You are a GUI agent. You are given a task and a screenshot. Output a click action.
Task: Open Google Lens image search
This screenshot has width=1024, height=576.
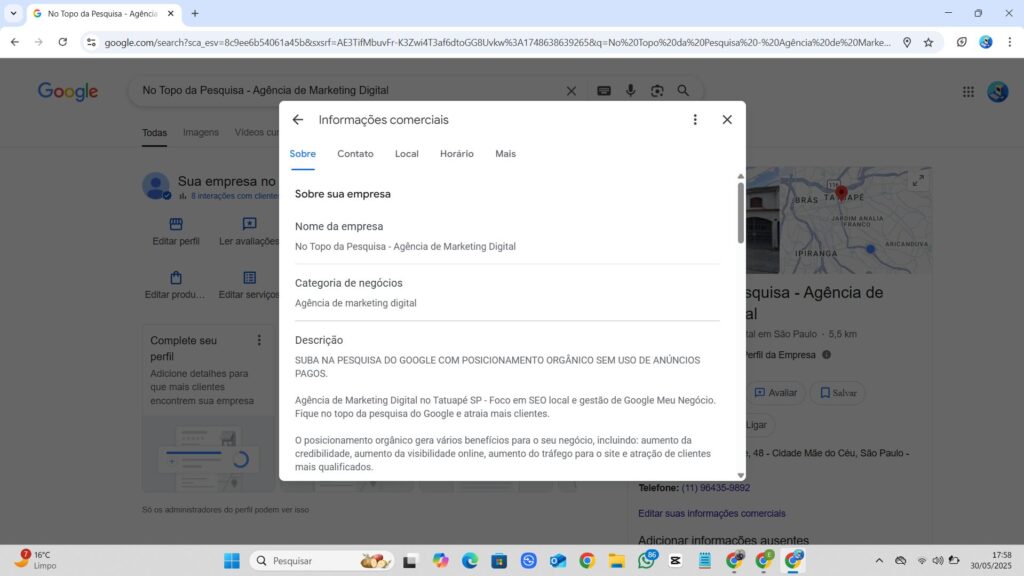[x=657, y=90]
